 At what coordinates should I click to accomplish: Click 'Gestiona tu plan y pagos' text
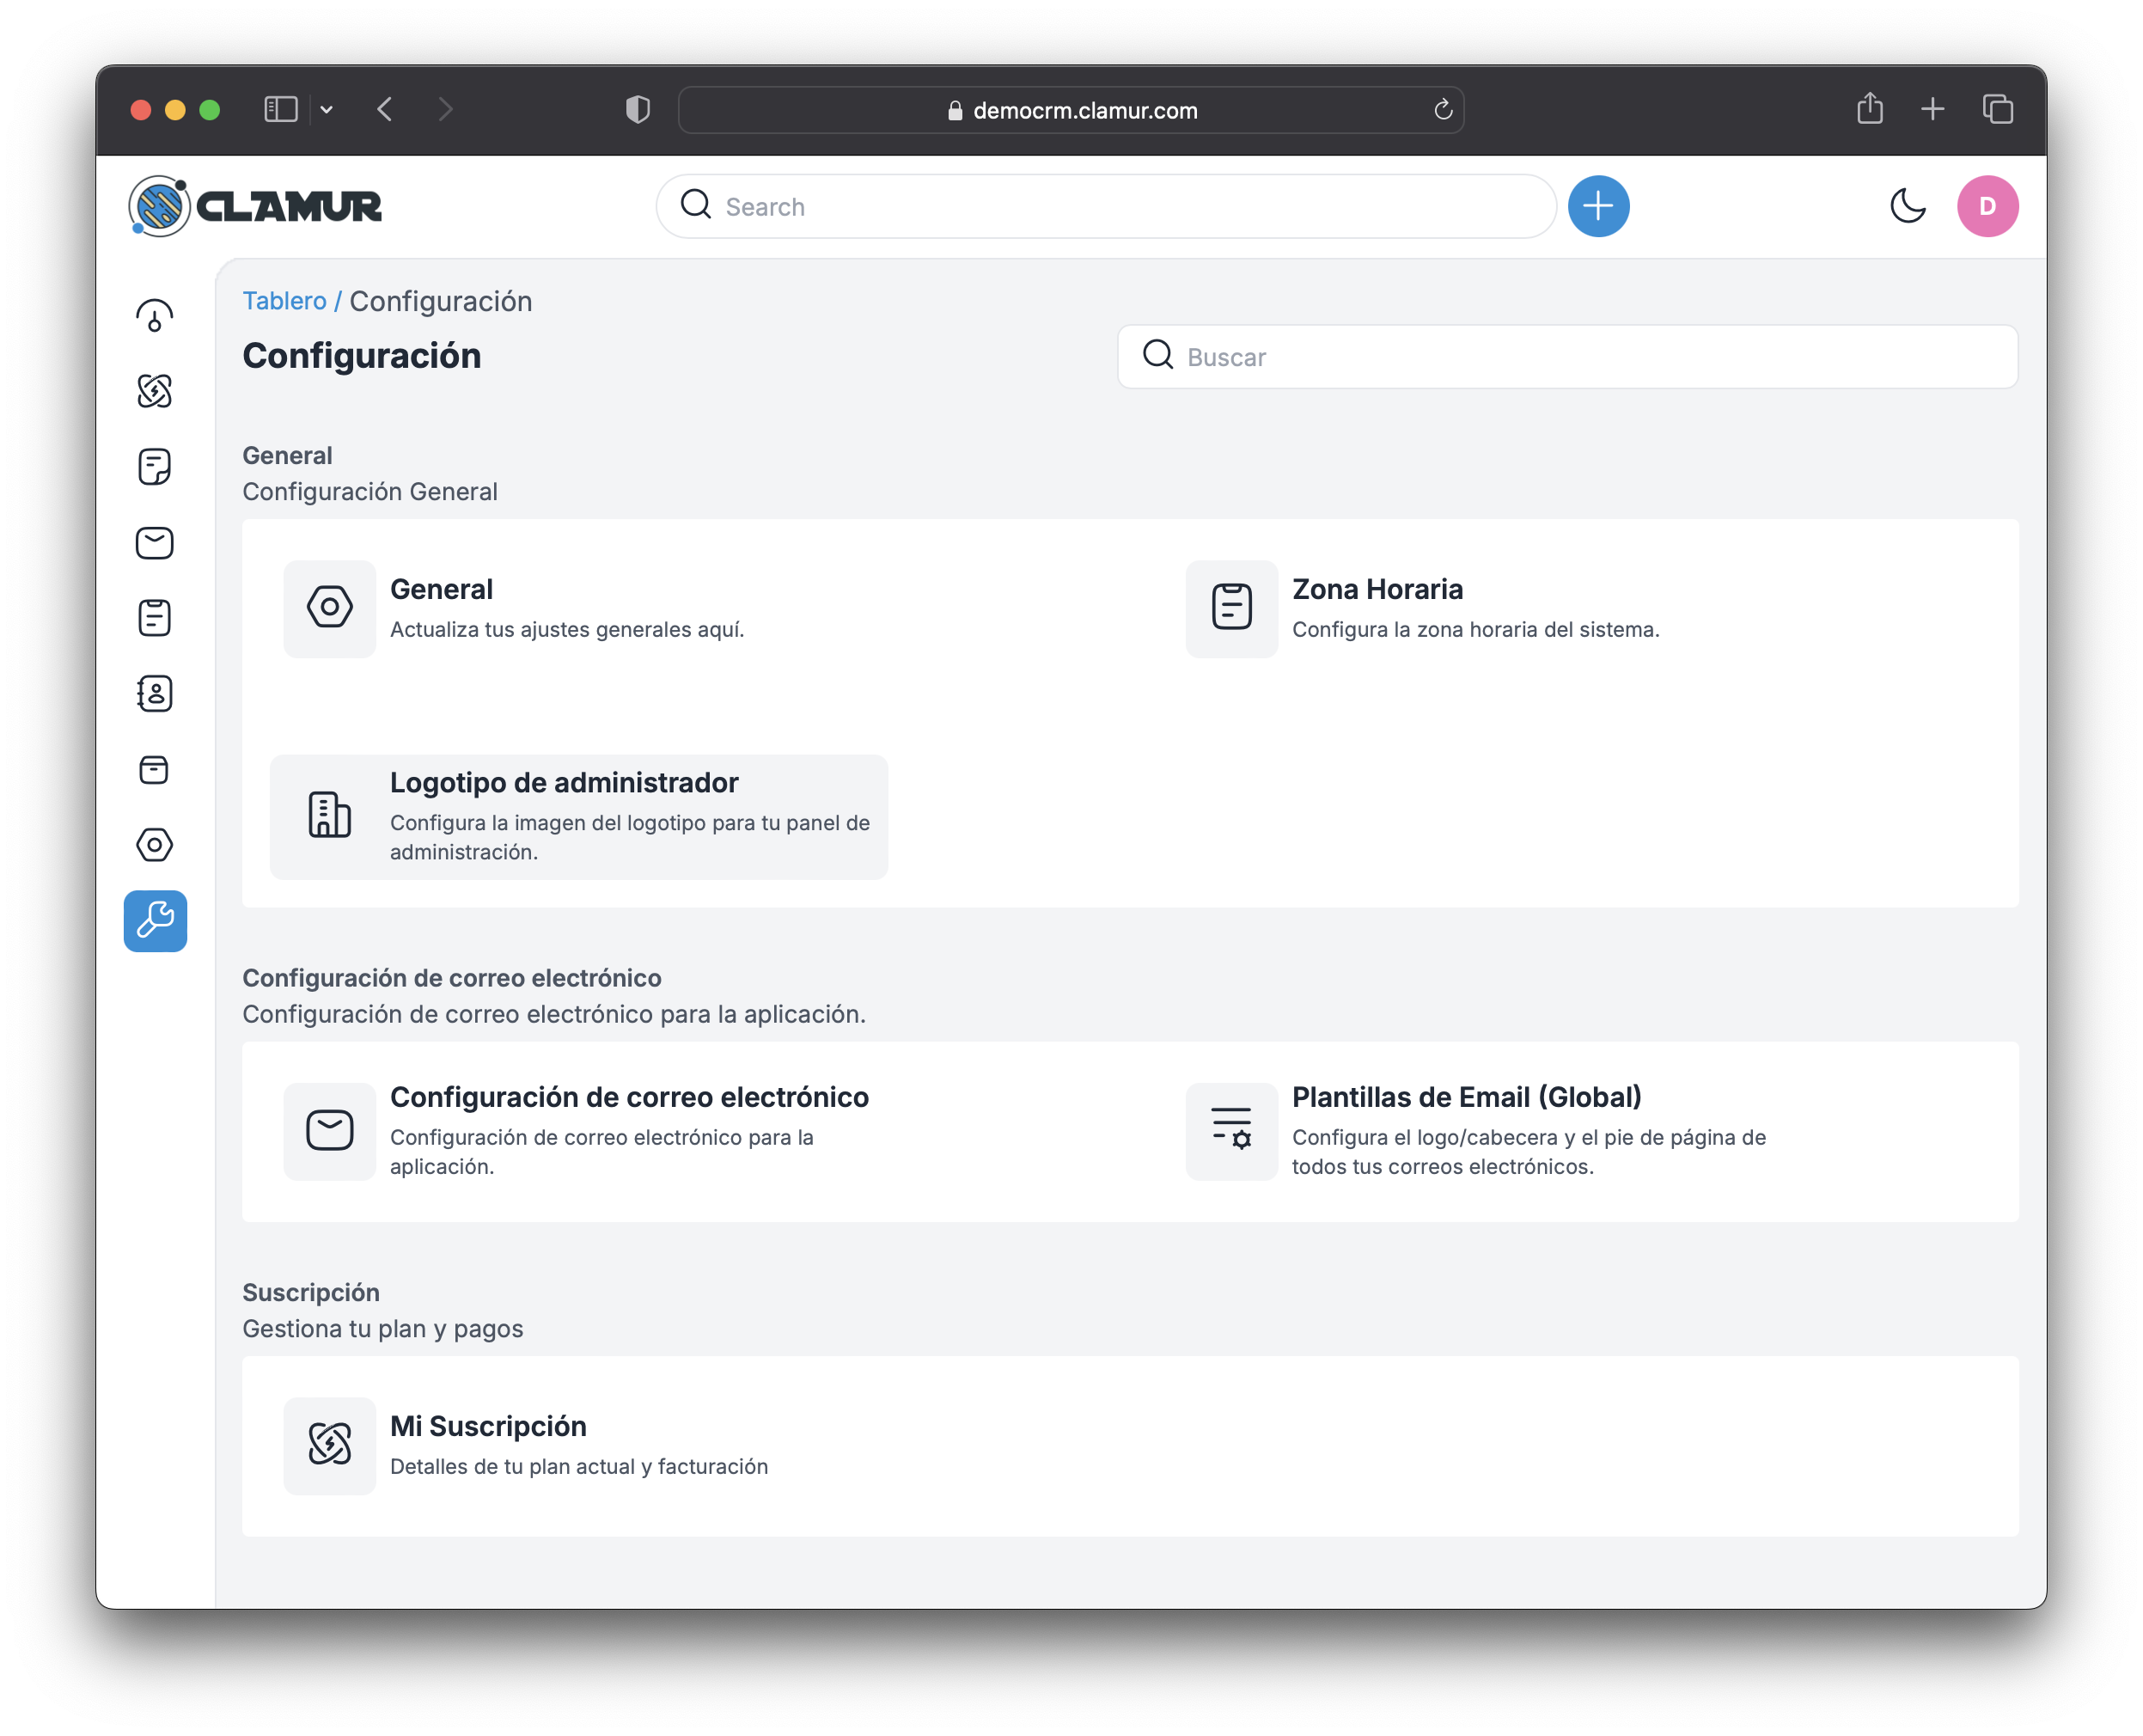click(383, 1328)
